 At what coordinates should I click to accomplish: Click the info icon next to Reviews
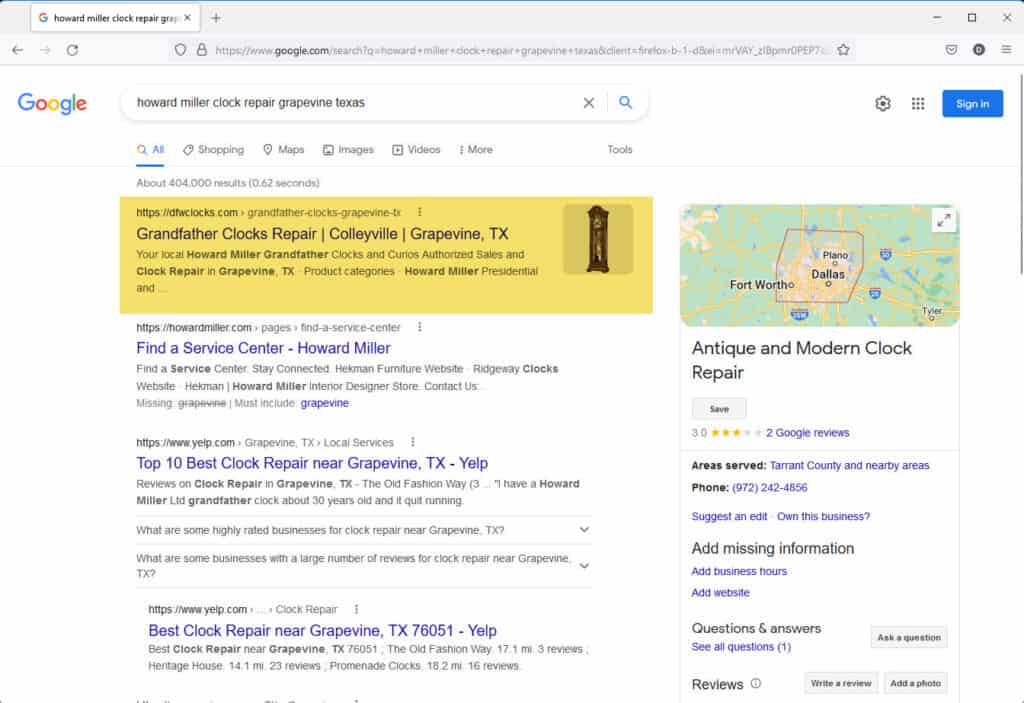pos(756,683)
